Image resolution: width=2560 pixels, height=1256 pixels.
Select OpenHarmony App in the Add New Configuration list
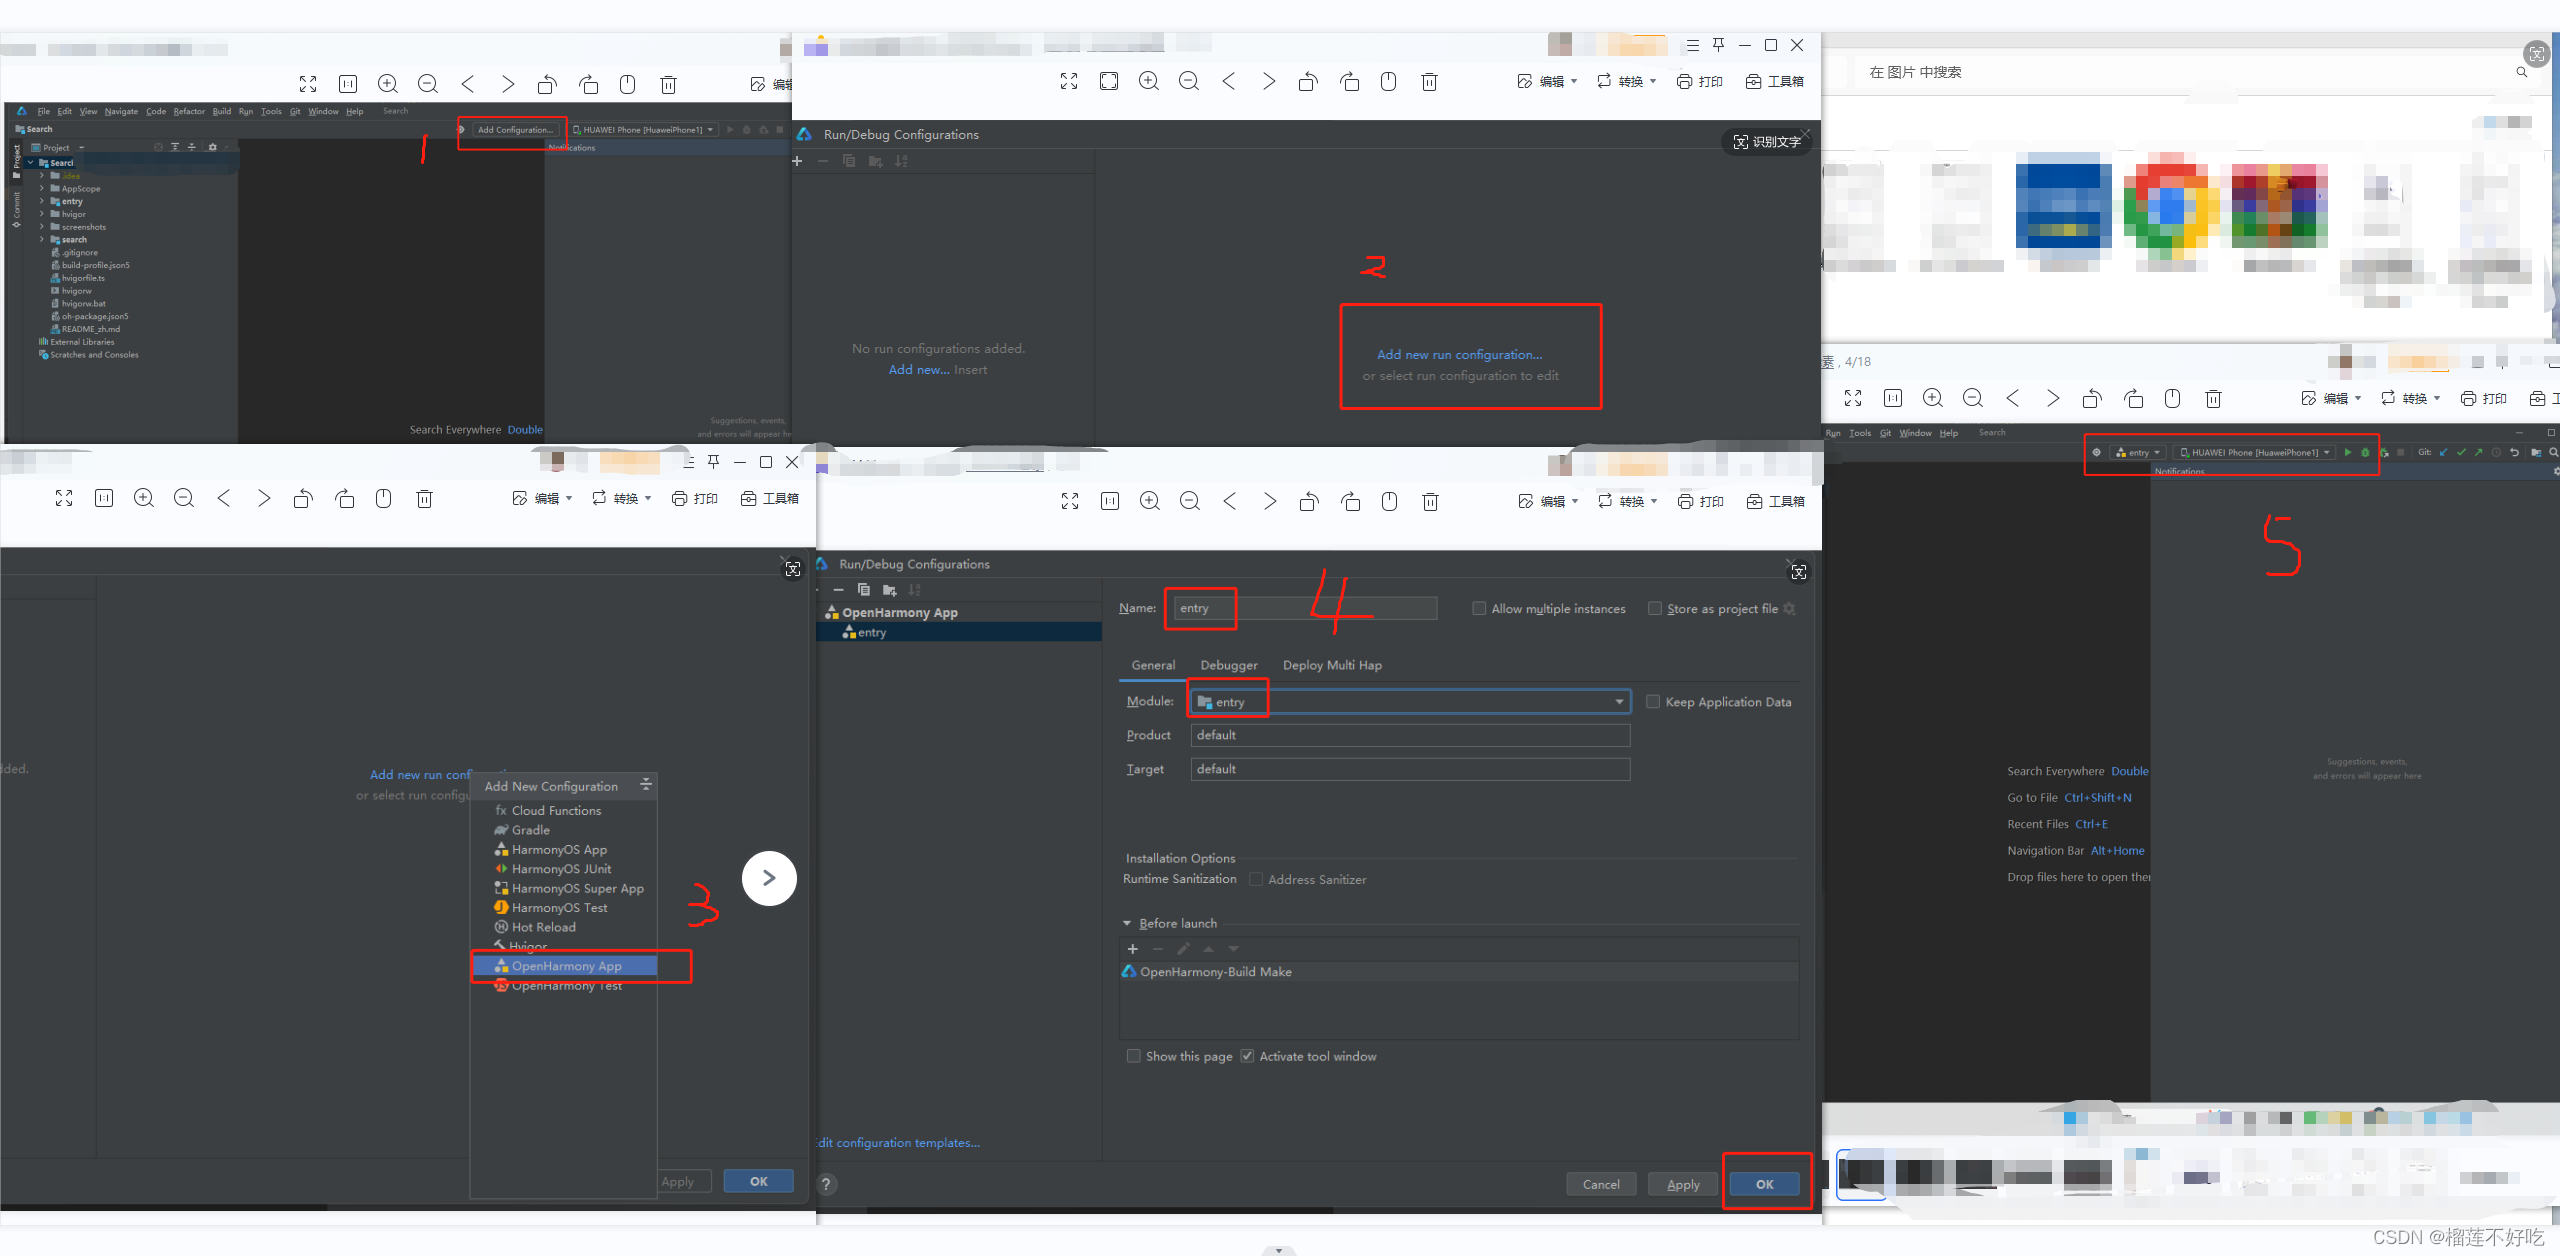566,966
